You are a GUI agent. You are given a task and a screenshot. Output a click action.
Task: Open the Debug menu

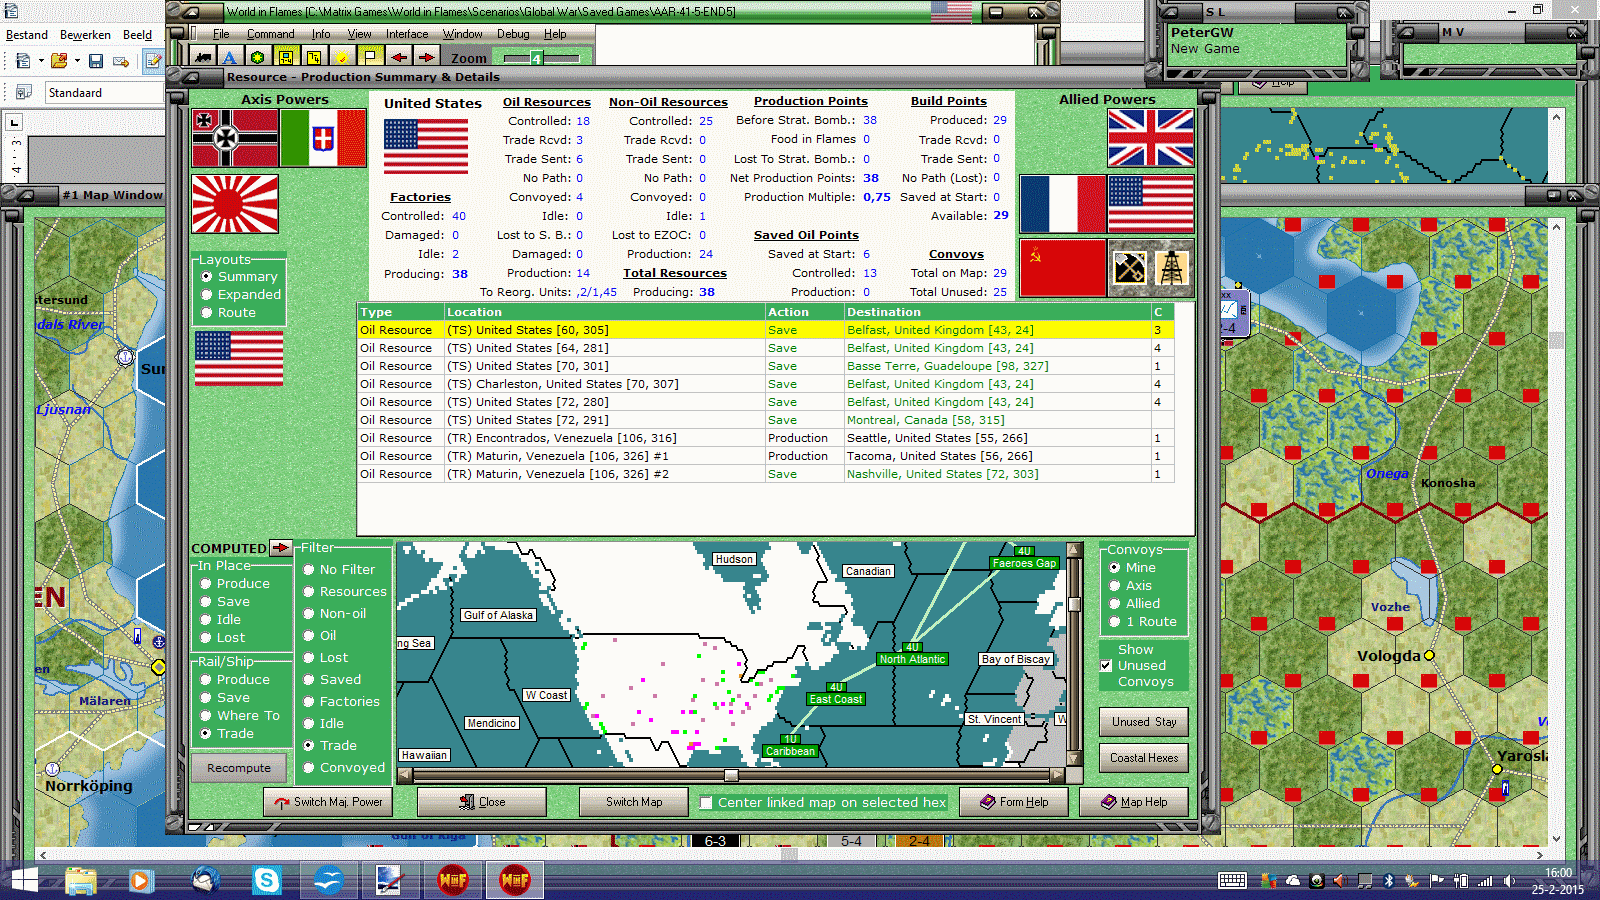pos(513,34)
